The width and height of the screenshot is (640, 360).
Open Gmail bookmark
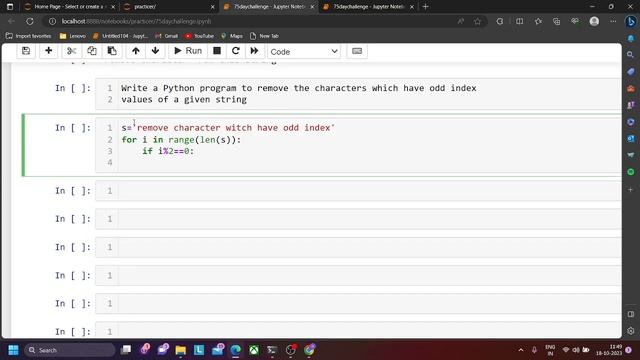(x=167, y=36)
